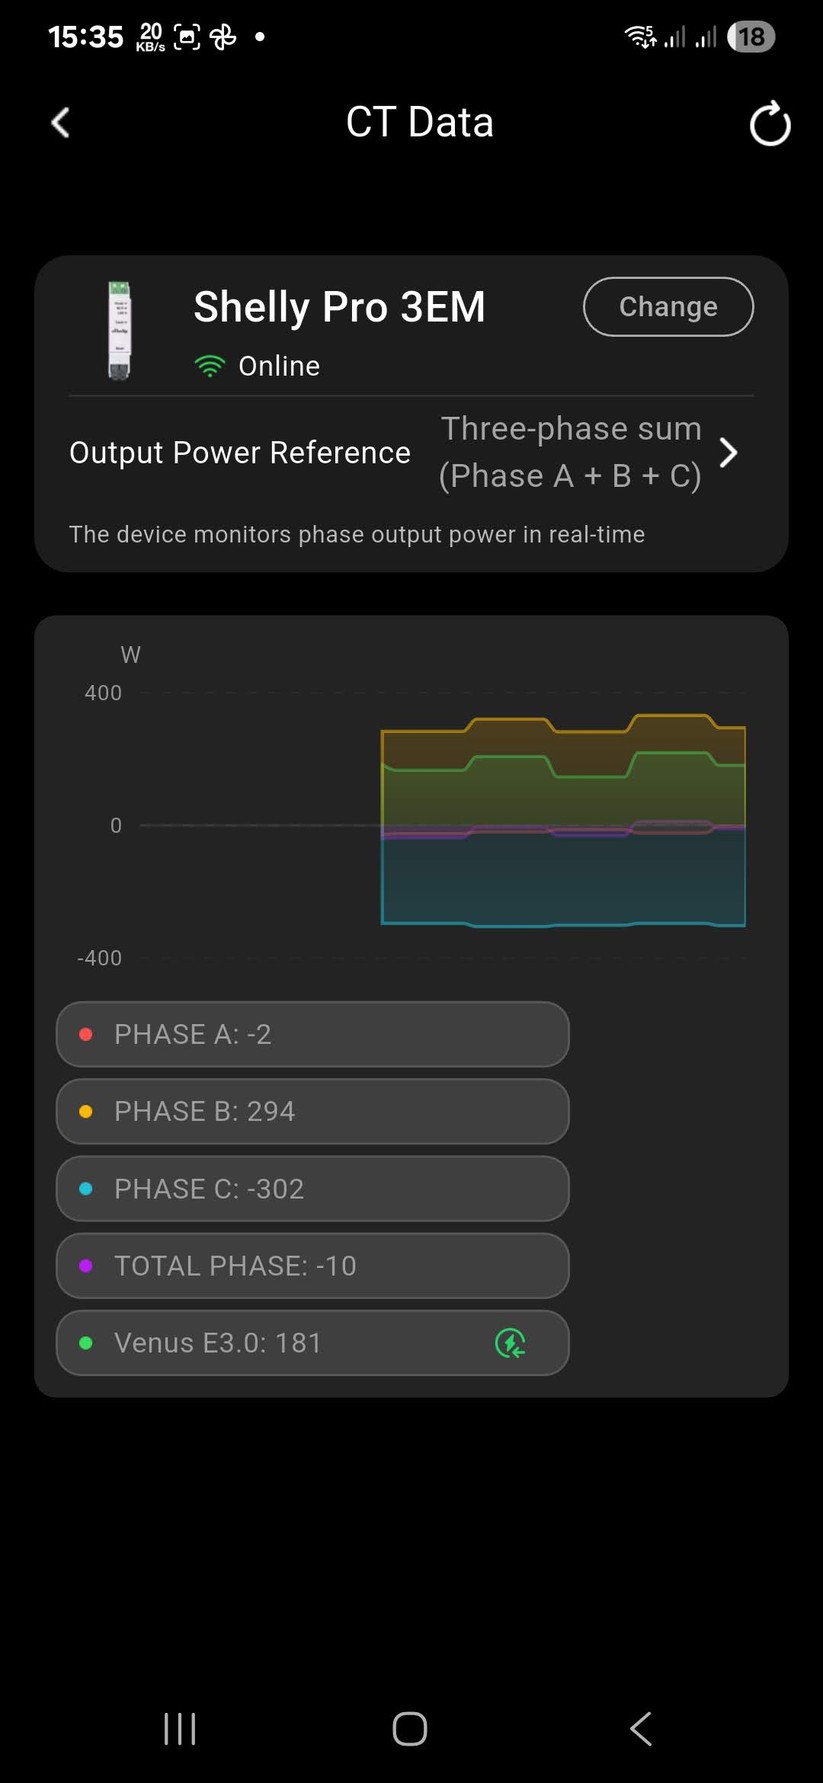Screen dimensions: 823x1783
Task: Tap the back arrow to leave CT Data
Action: (x=60, y=122)
